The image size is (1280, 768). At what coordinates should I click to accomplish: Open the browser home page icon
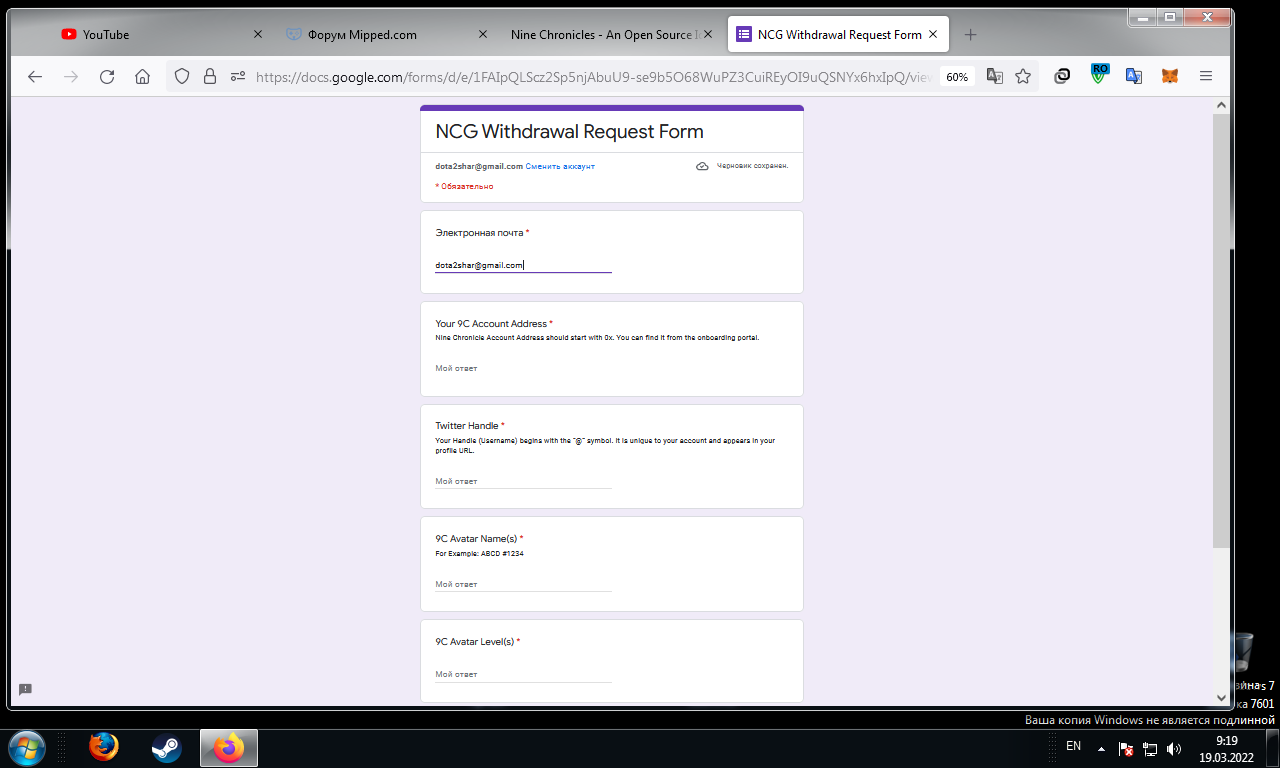(x=143, y=76)
